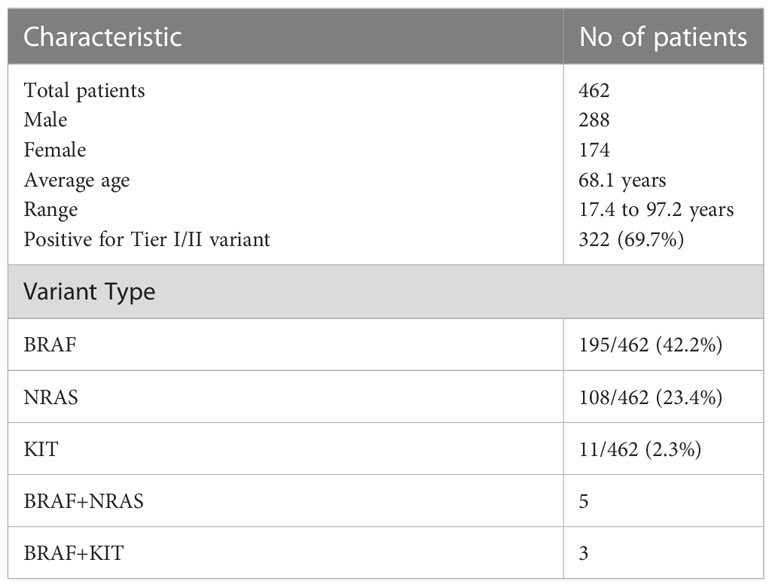This screenshot has width=772, height=587.
Task: Click the BRAF+NRAS row label
Action: coord(84,501)
